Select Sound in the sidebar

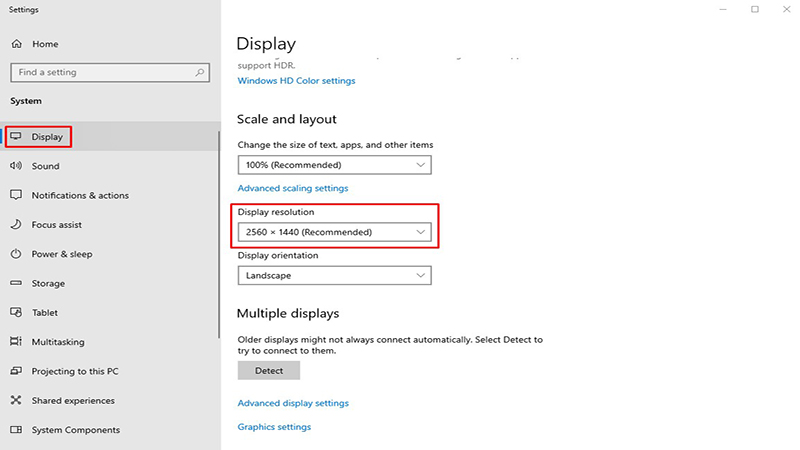click(x=45, y=166)
